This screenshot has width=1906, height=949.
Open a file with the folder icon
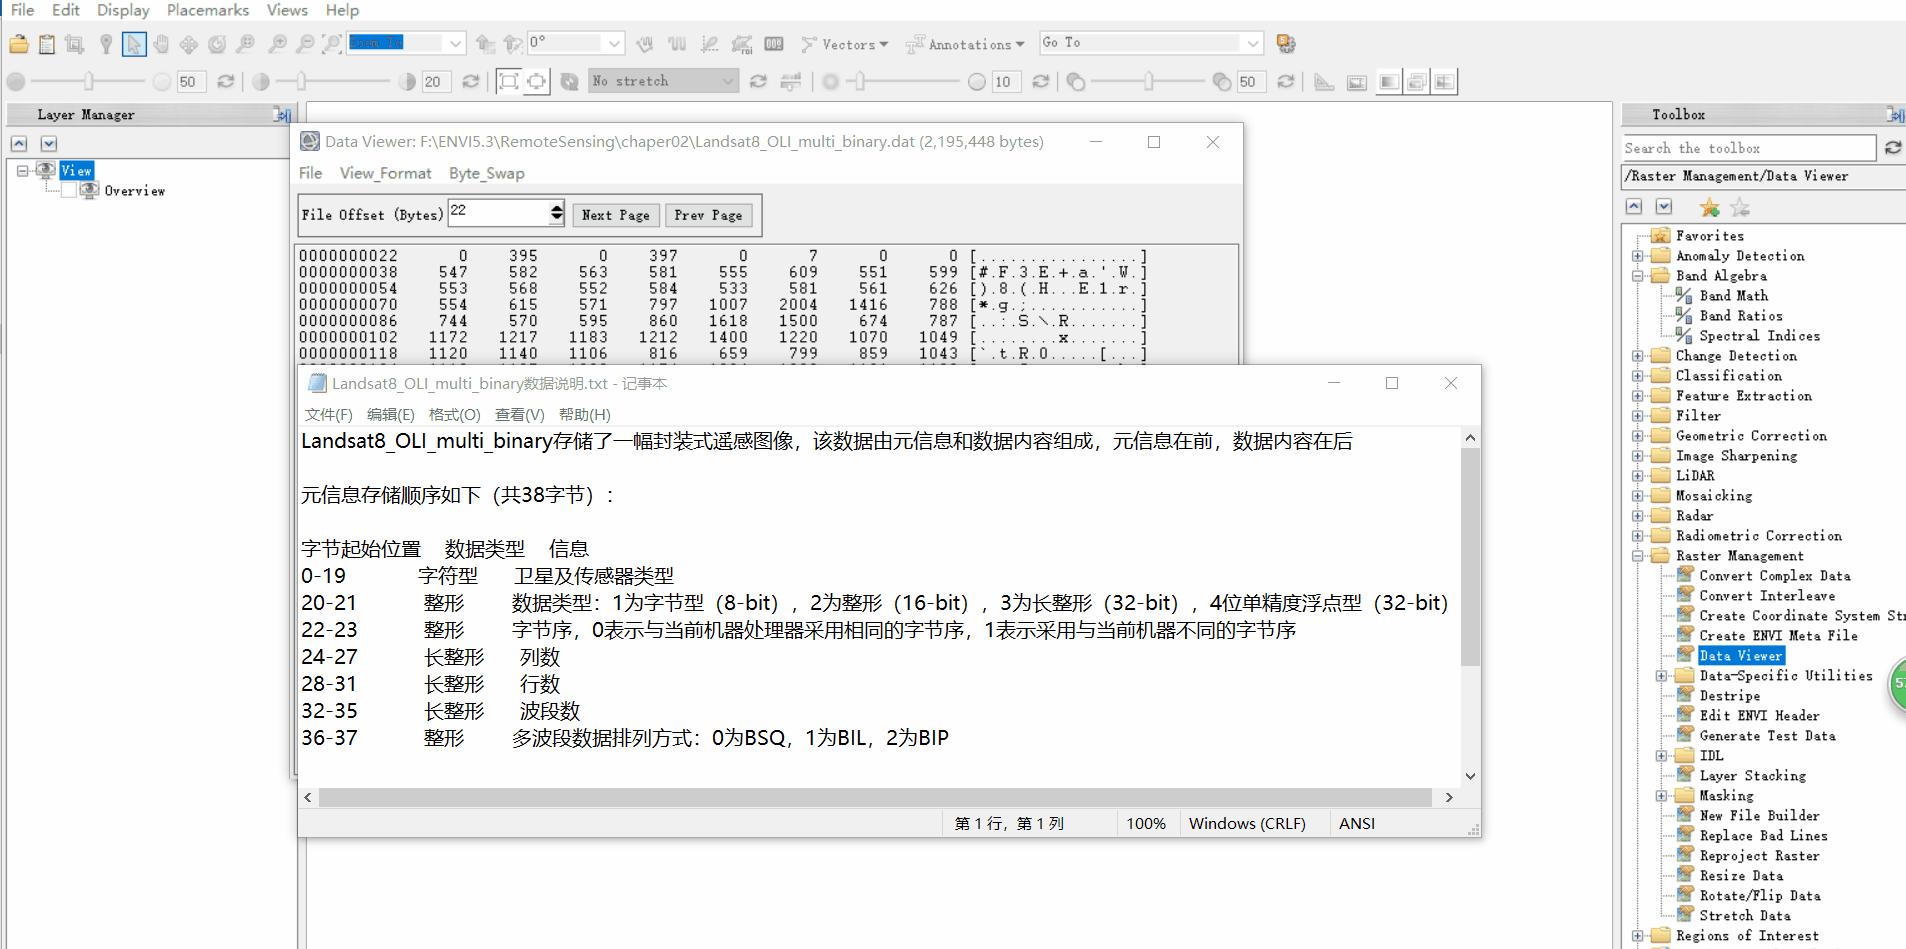19,44
